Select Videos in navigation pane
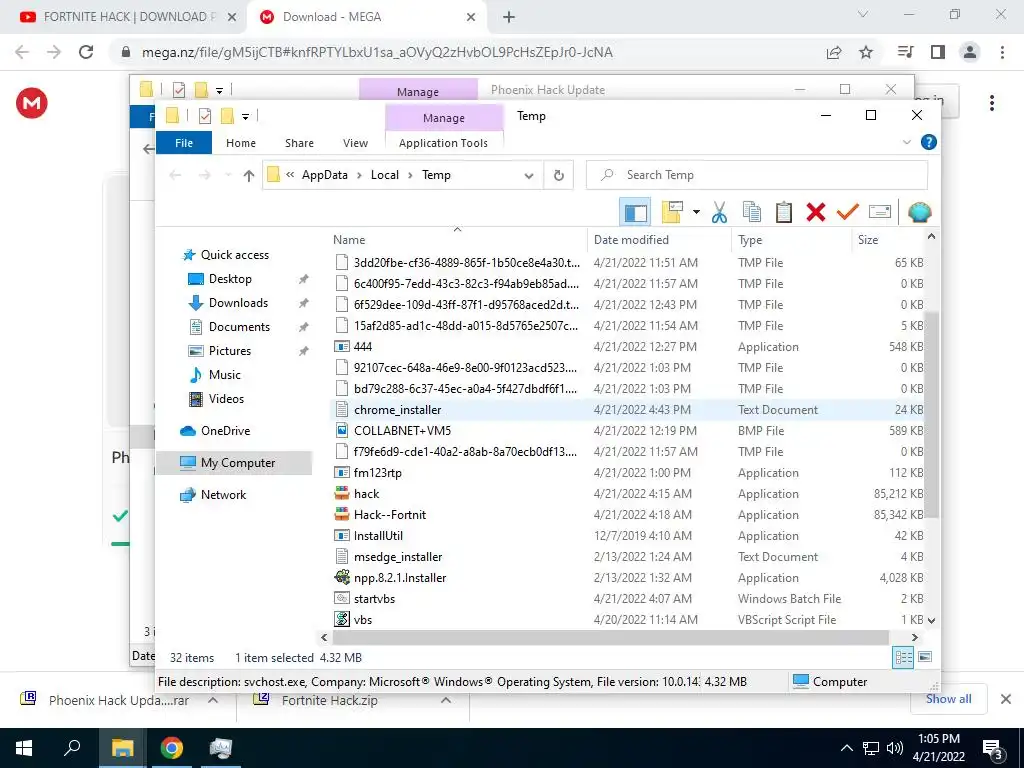 (x=226, y=399)
